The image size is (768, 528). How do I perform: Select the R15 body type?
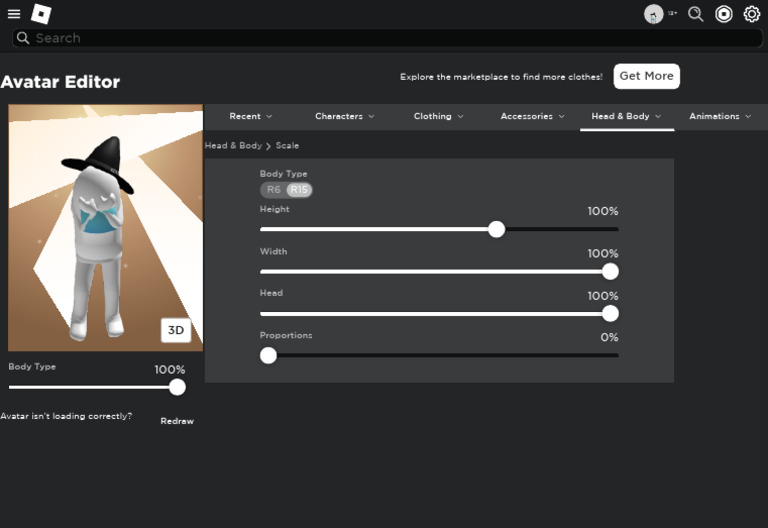click(299, 190)
